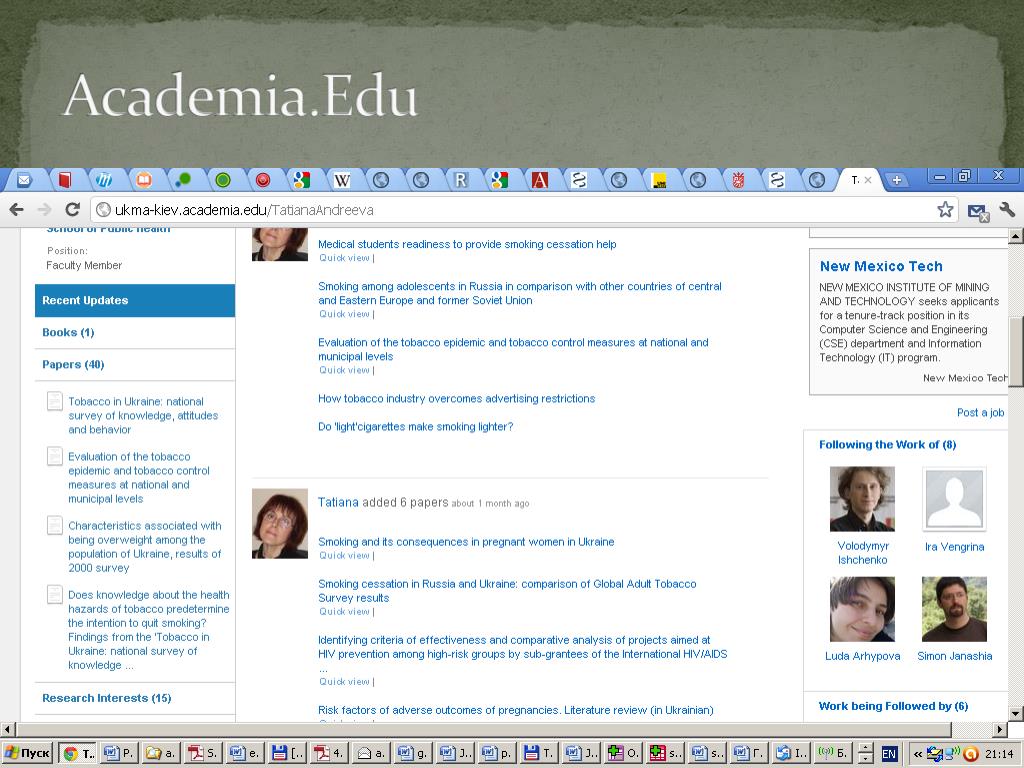The height and width of the screenshot is (768, 1024).
Task: Open Smoking among adolescents in Russia paper
Action: point(520,293)
